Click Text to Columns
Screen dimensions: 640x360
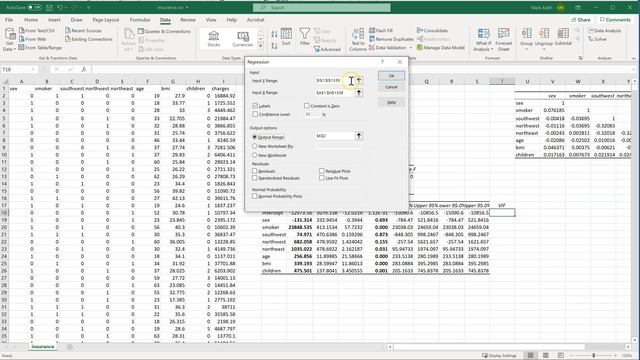coord(358,40)
